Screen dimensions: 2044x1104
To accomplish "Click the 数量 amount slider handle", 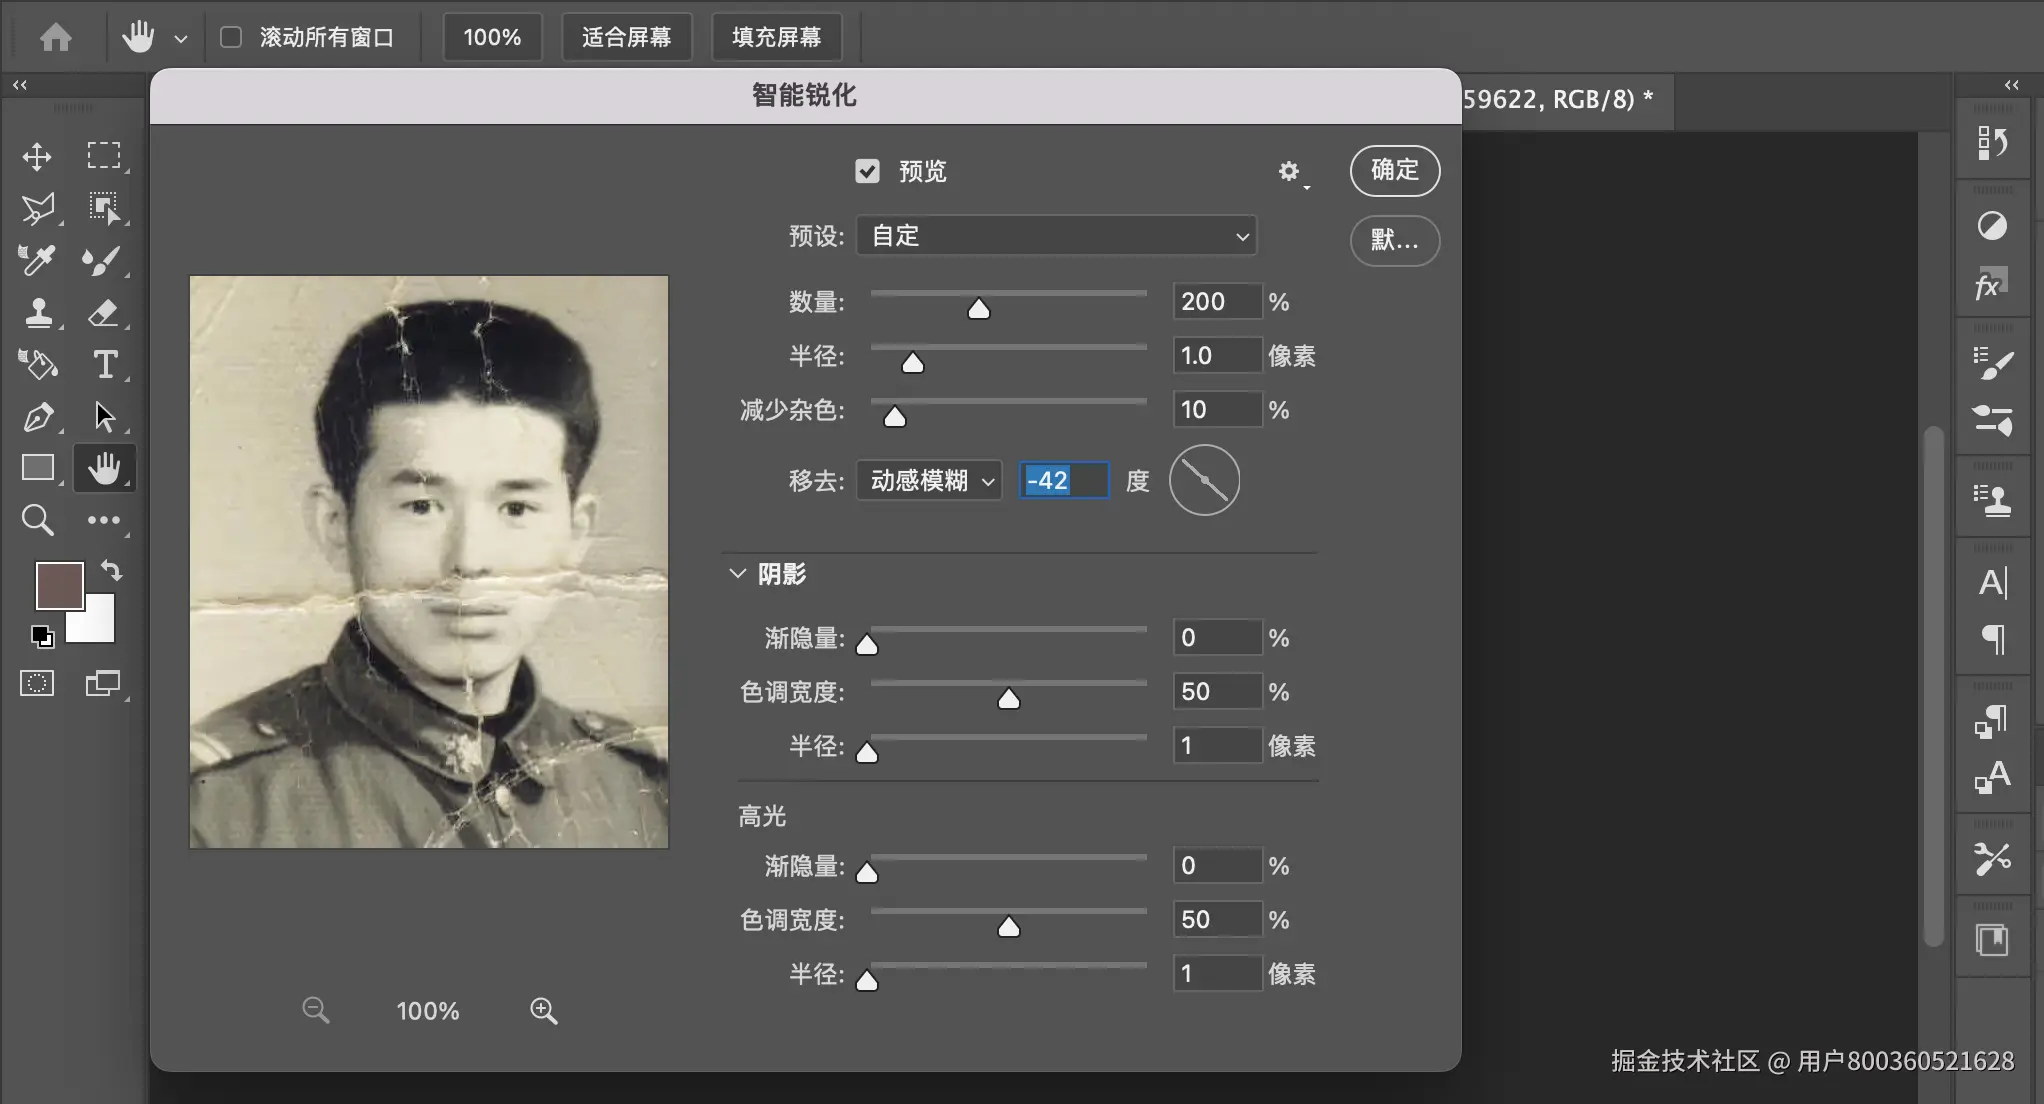I will [978, 309].
